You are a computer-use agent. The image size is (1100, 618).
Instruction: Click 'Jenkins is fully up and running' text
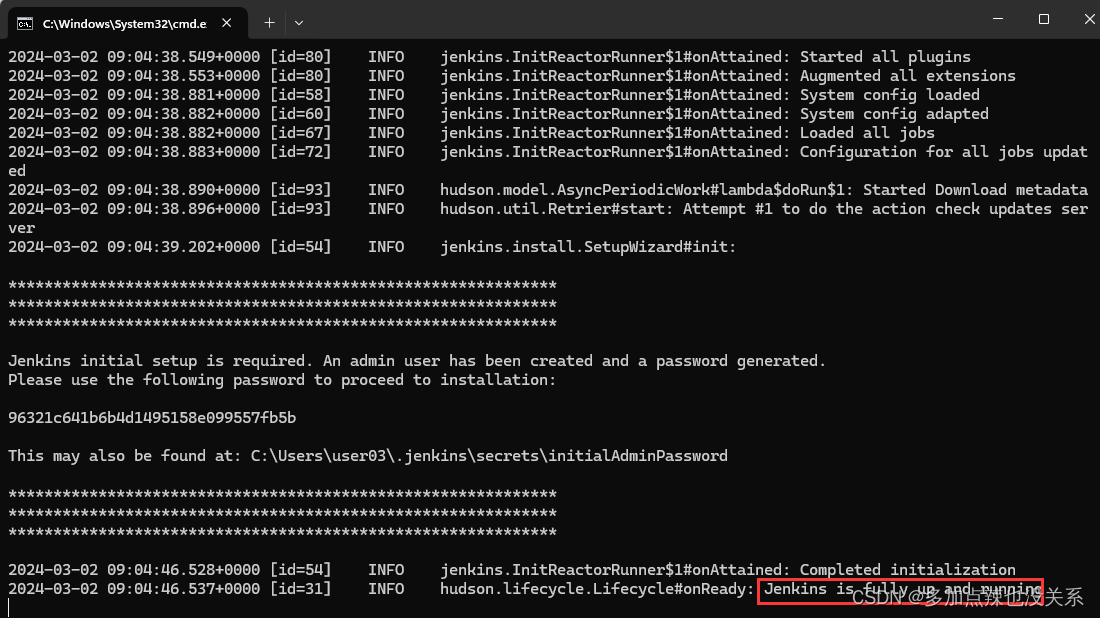[902, 589]
